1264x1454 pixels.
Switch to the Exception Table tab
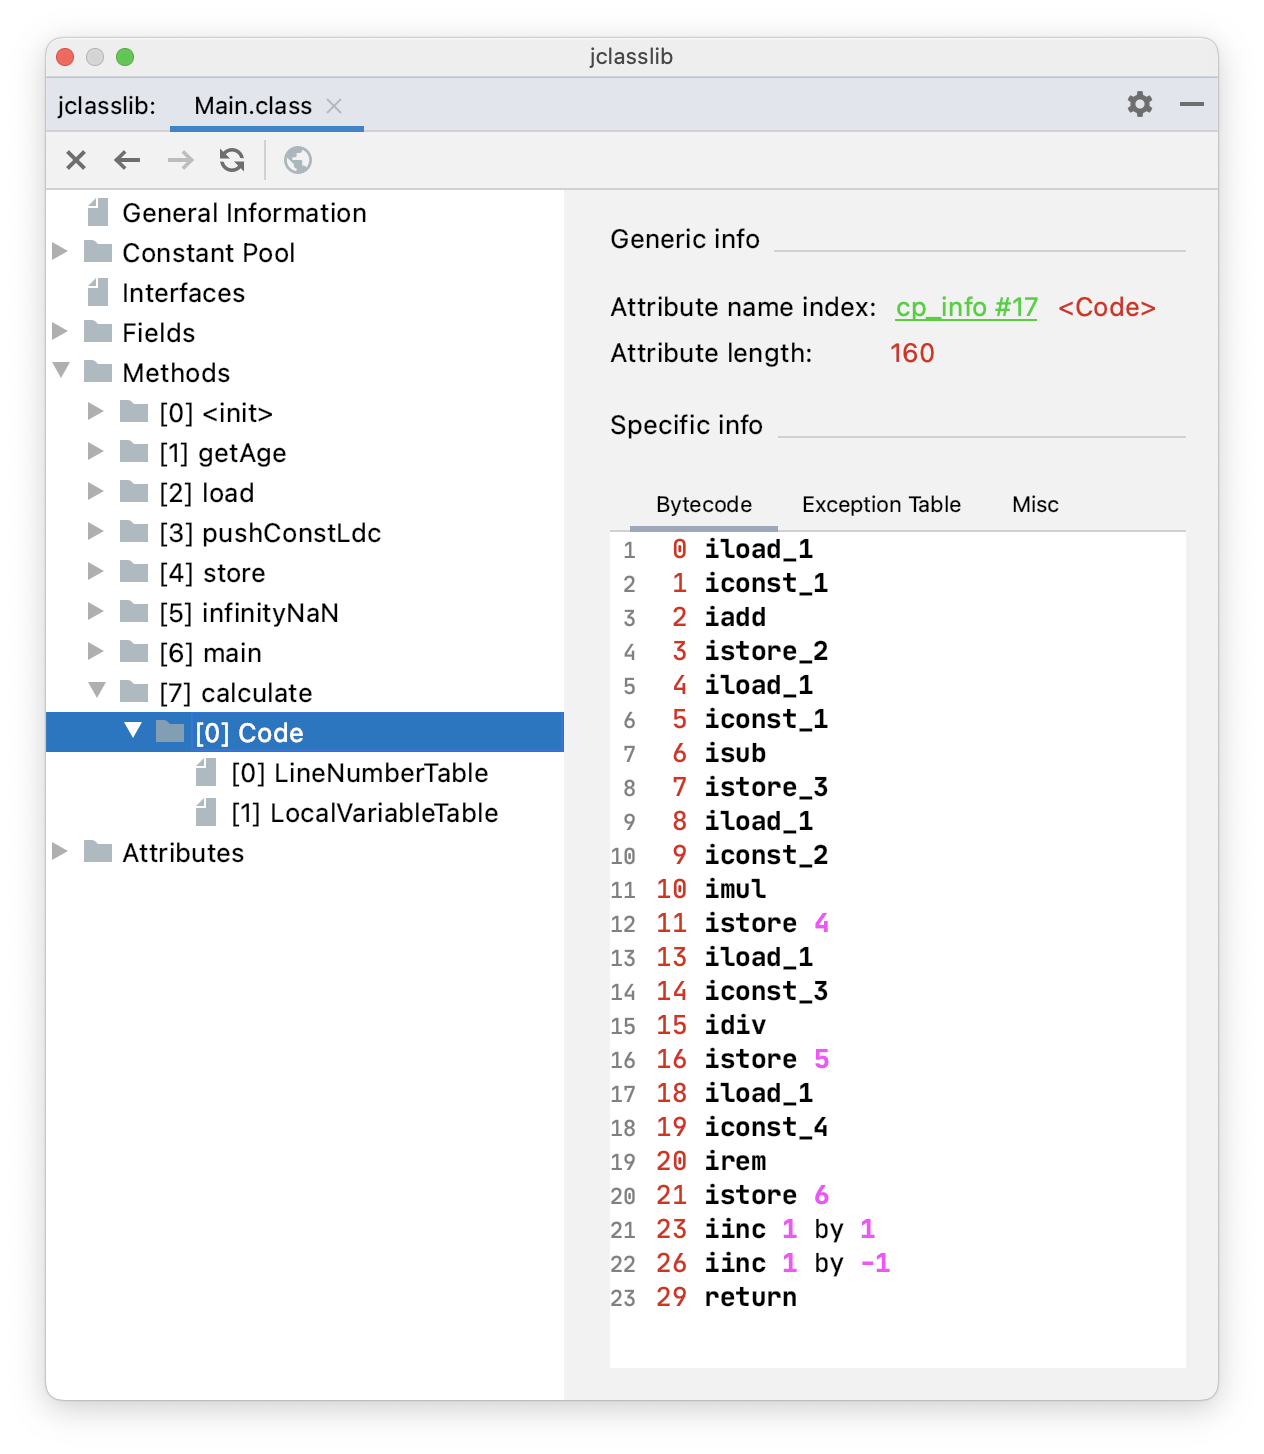881,505
